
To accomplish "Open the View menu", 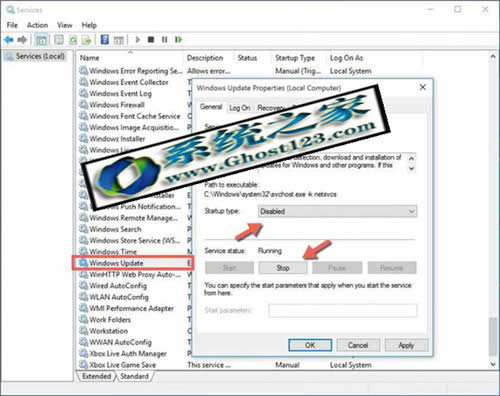I will pyautogui.click(x=64, y=25).
